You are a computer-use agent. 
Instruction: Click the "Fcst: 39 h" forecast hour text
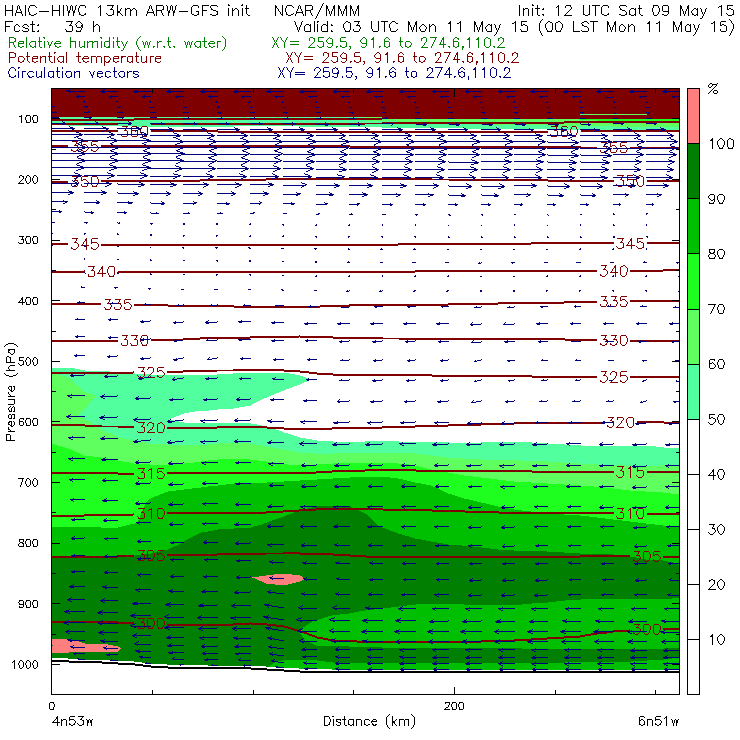click(52, 27)
